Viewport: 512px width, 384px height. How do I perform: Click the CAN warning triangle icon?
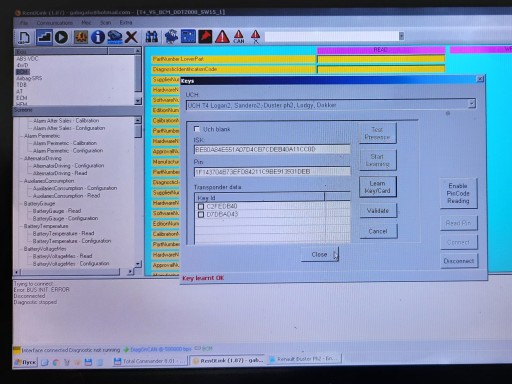click(239, 37)
